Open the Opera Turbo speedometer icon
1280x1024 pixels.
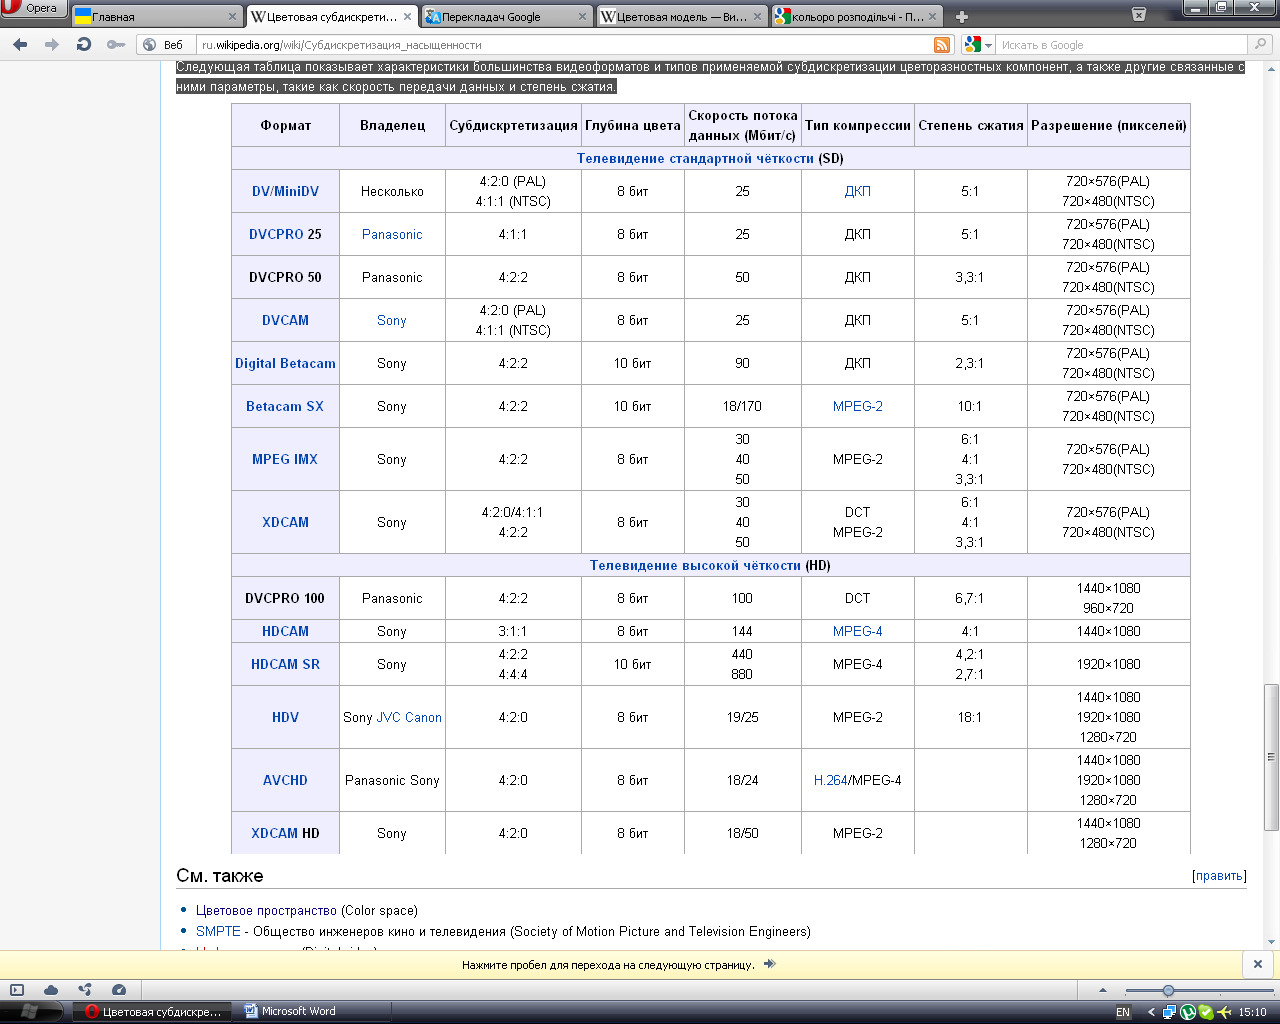[x=119, y=990]
